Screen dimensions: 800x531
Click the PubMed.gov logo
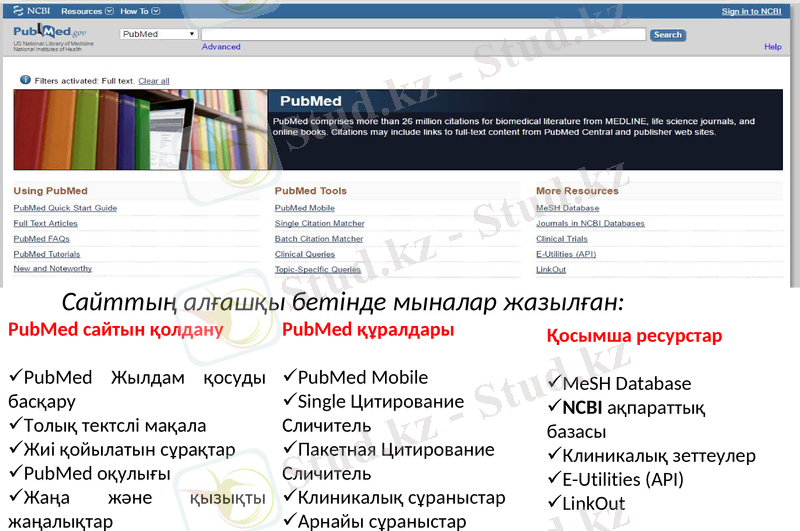pyautogui.click(x=50, y=34)
